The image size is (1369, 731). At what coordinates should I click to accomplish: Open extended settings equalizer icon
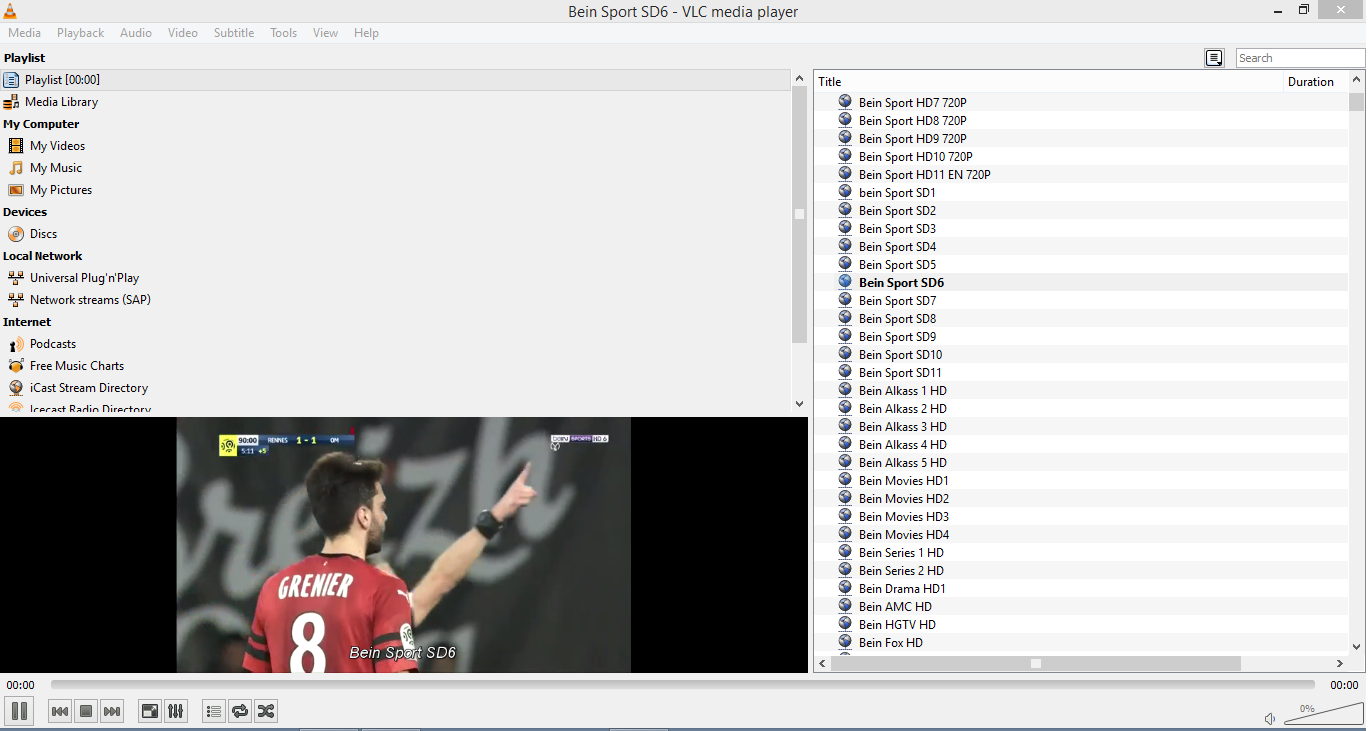176,711
